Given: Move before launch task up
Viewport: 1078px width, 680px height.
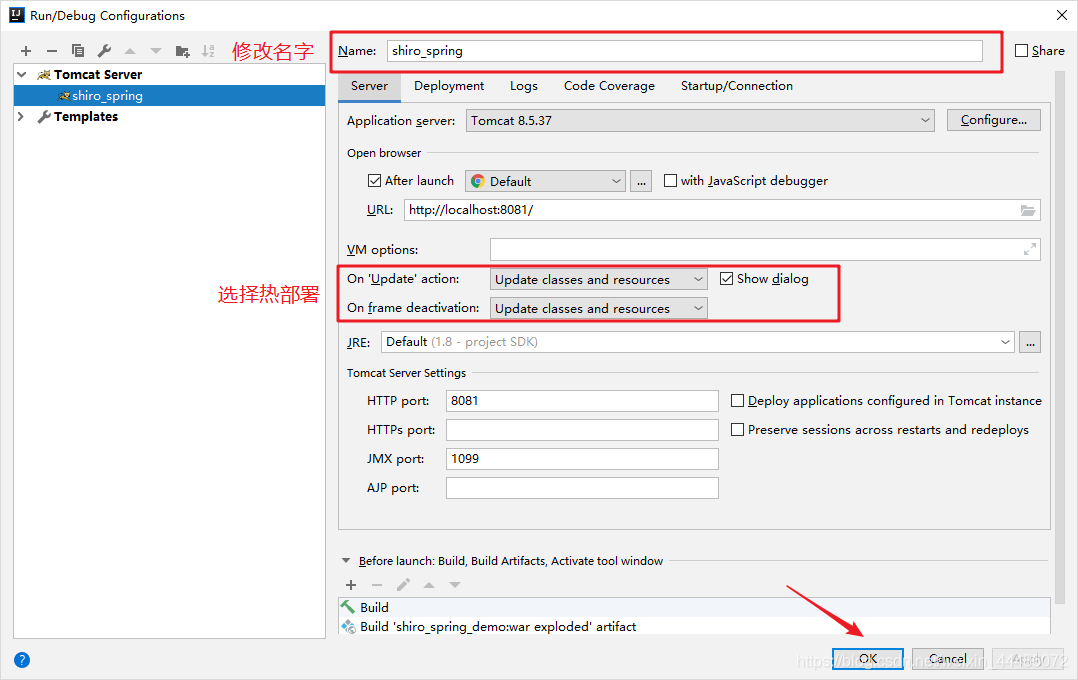Looking at the screenshot, I should (x=429, y=585).
